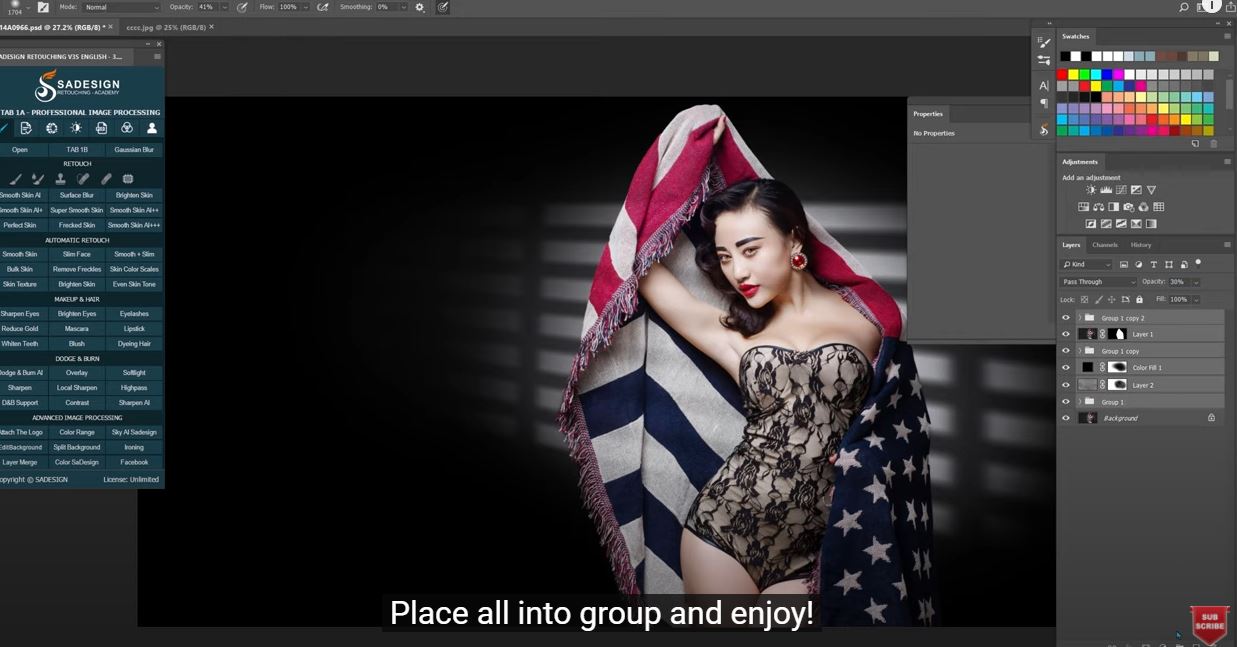Click the Gaussian Blur button
The image size is (1237, 647).
pyautogui.click(x=134, y=150)
